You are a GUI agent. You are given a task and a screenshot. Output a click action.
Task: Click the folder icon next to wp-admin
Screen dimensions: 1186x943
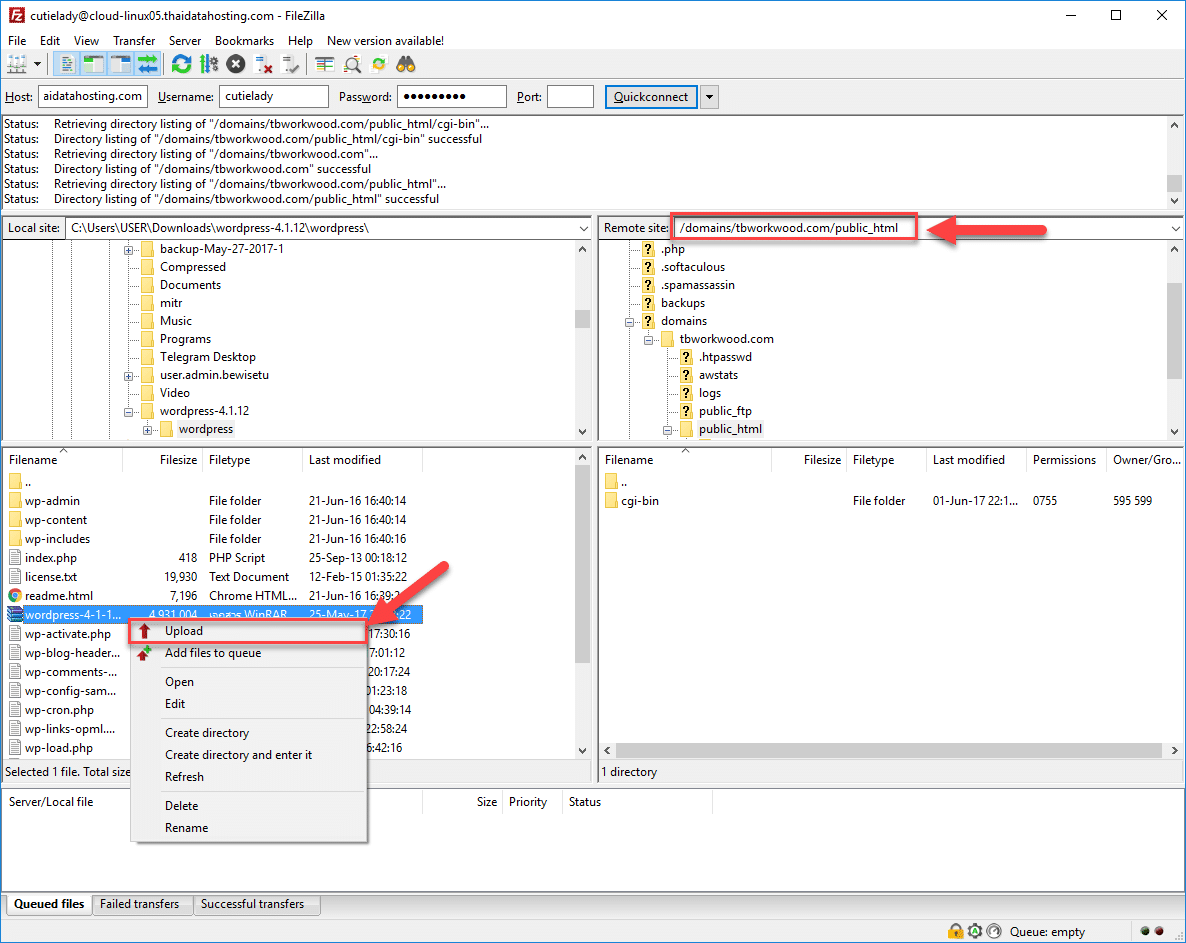15,501
